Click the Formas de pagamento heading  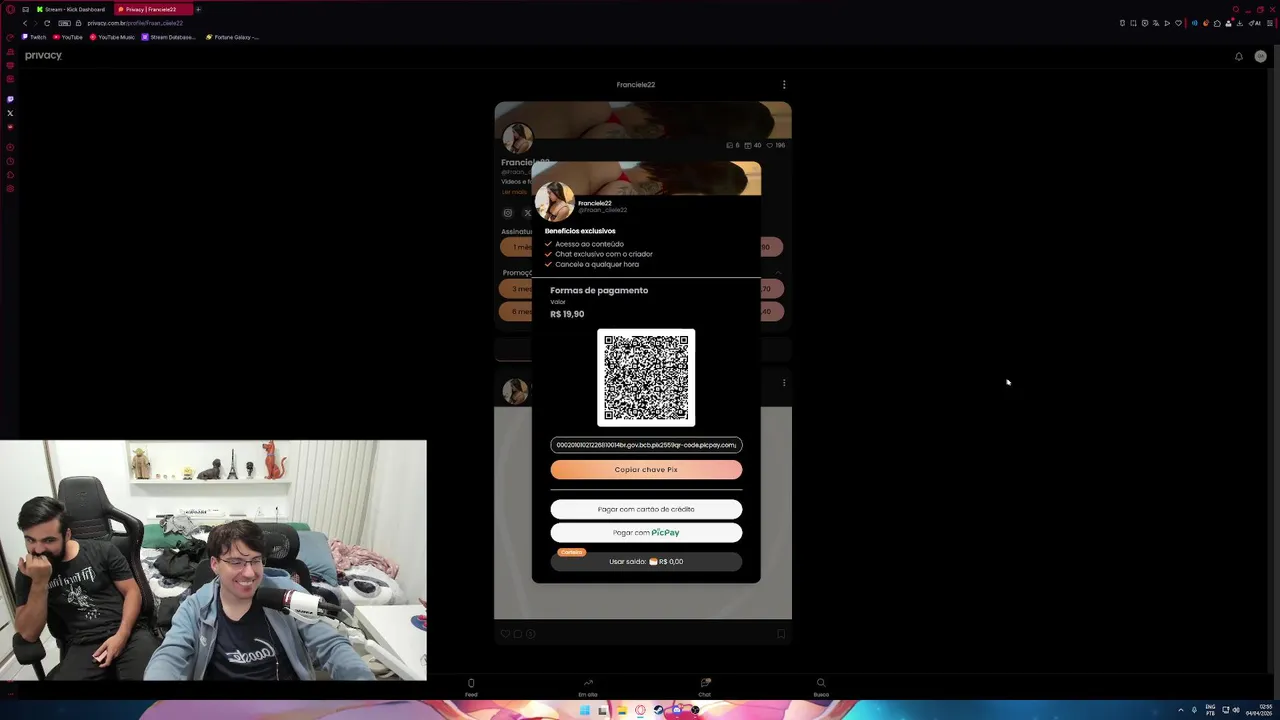[599, 290]
